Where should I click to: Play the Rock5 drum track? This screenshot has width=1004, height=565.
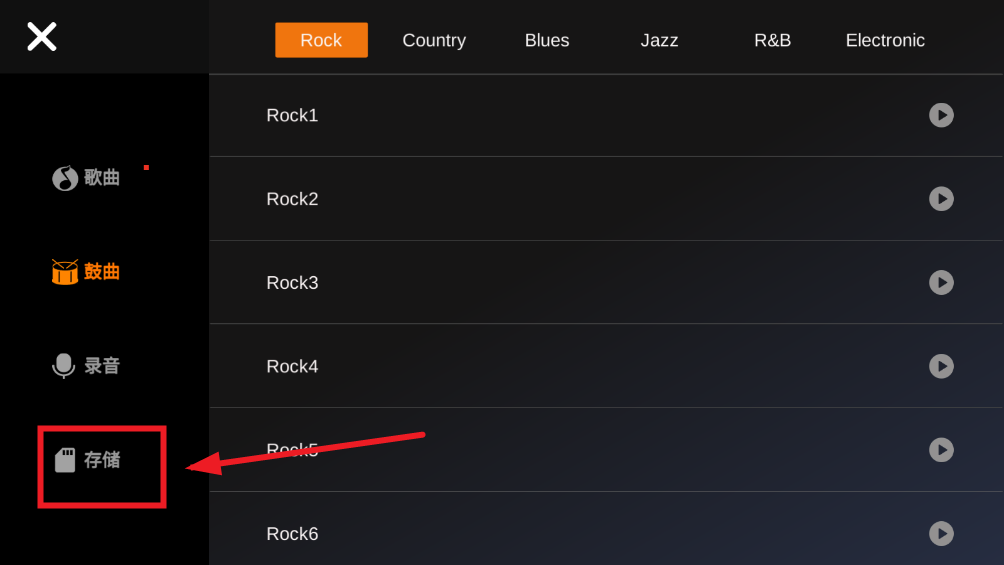tap(941, 450)
